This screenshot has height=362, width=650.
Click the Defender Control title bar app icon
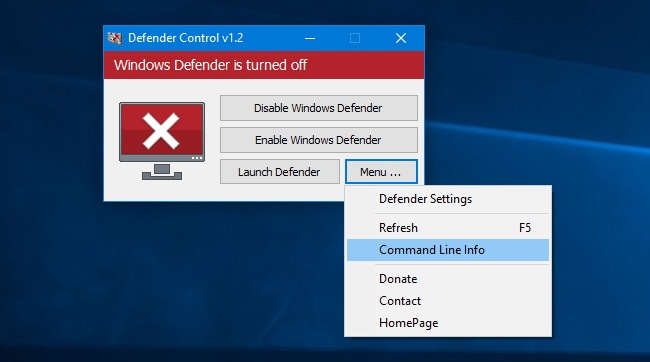pos(115,38)
